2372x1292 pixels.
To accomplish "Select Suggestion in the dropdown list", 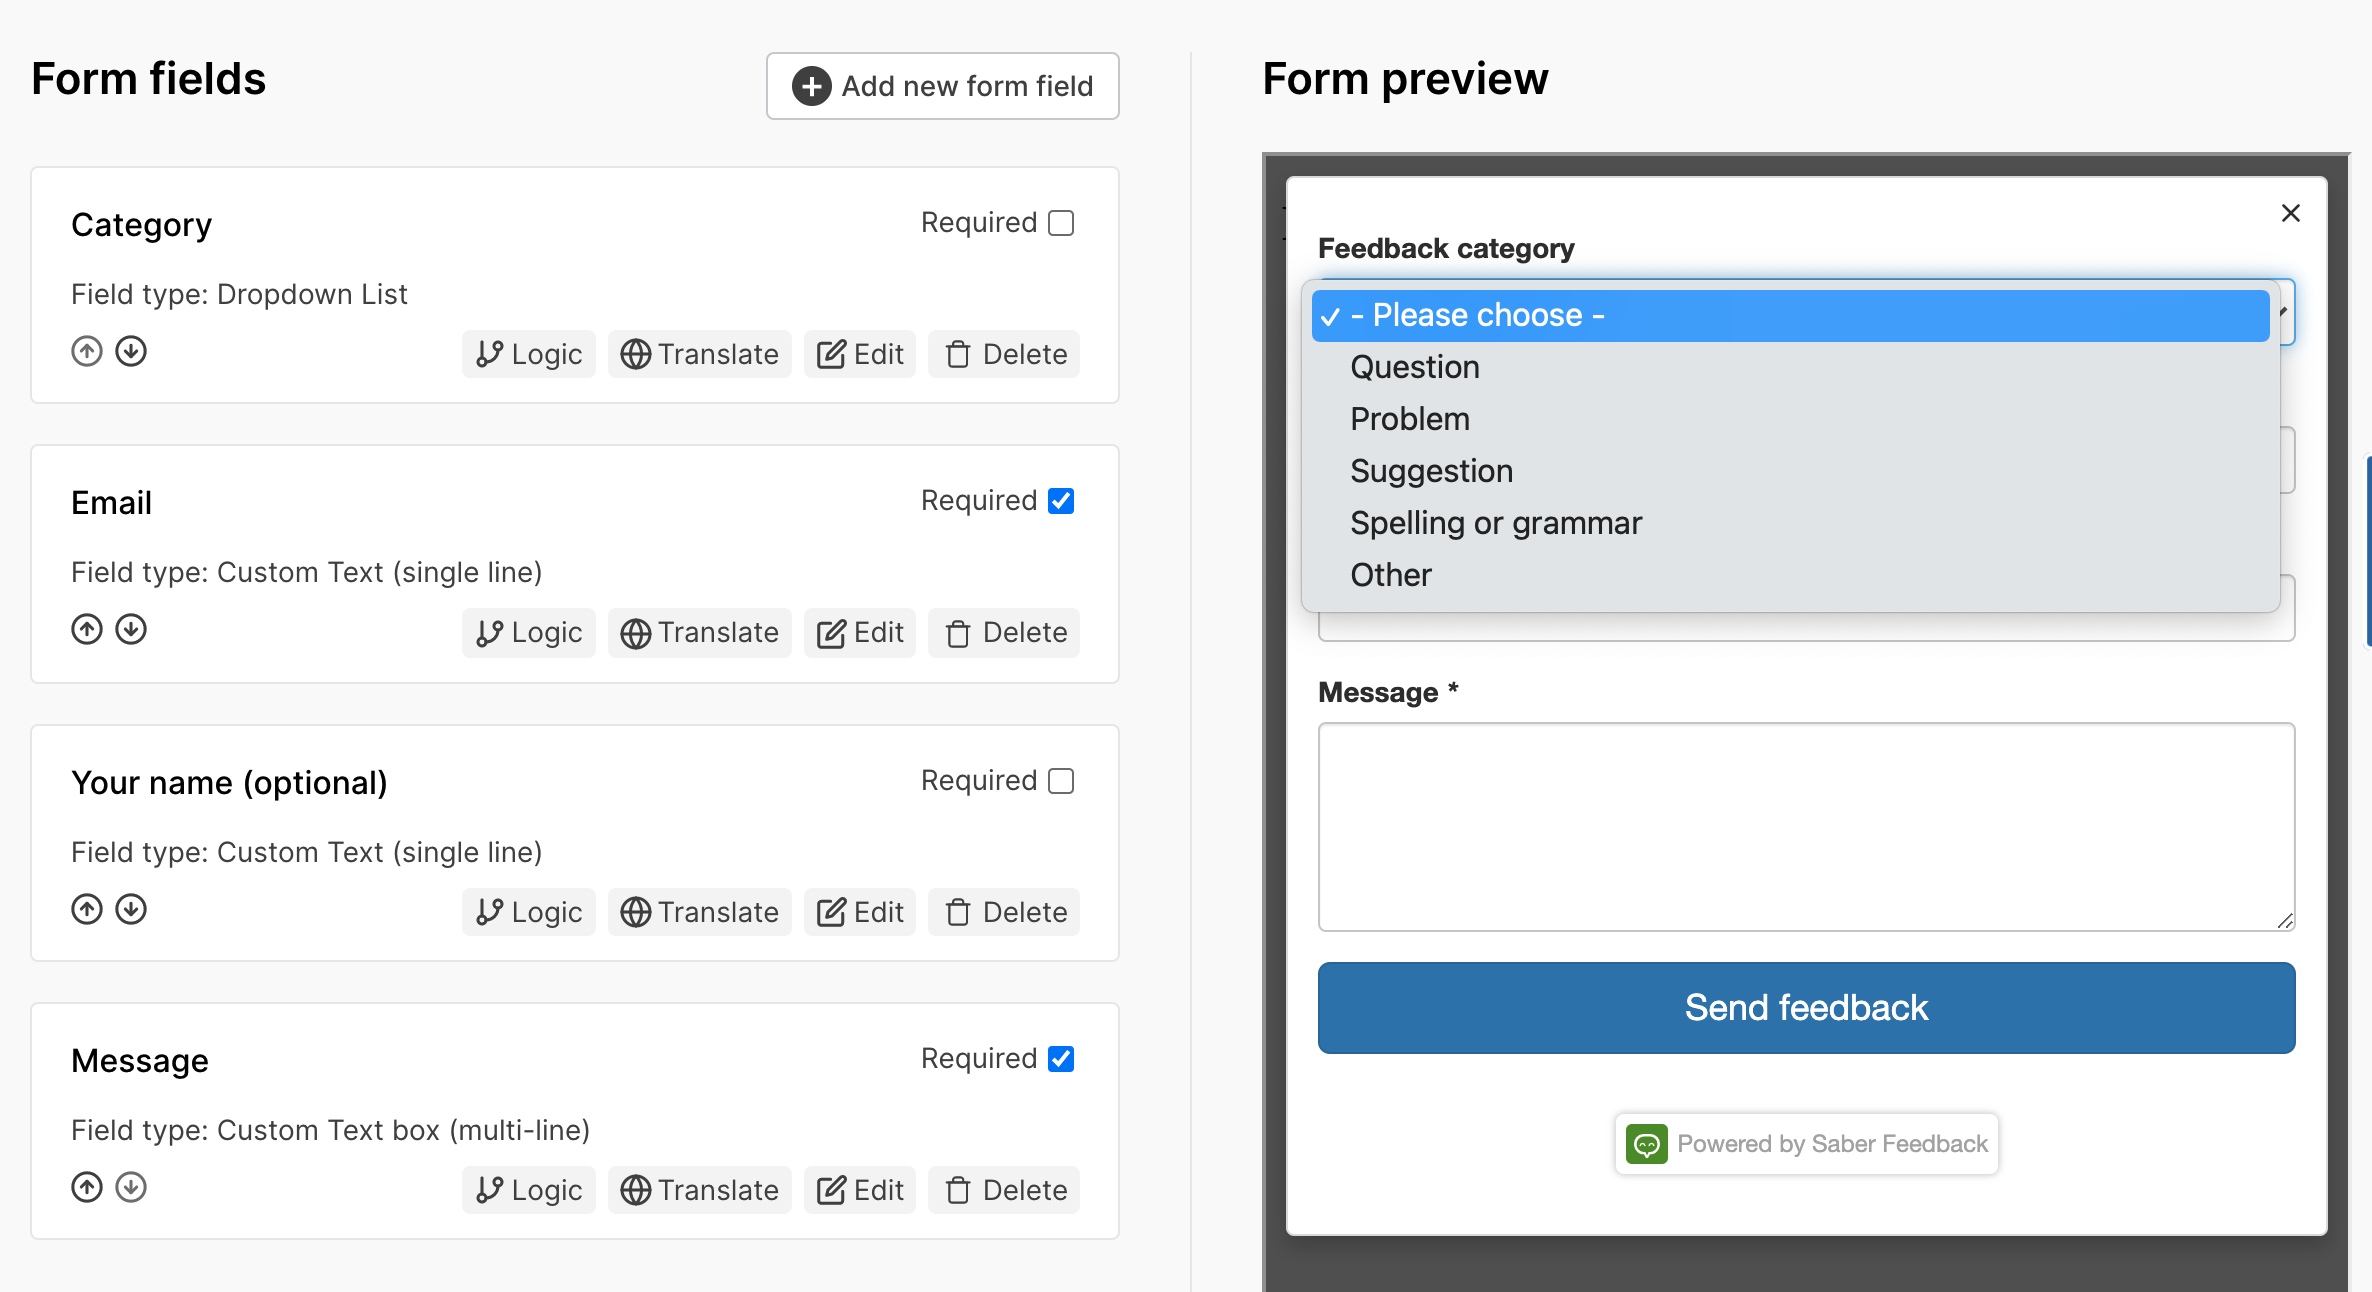I will pos(1431,471).
